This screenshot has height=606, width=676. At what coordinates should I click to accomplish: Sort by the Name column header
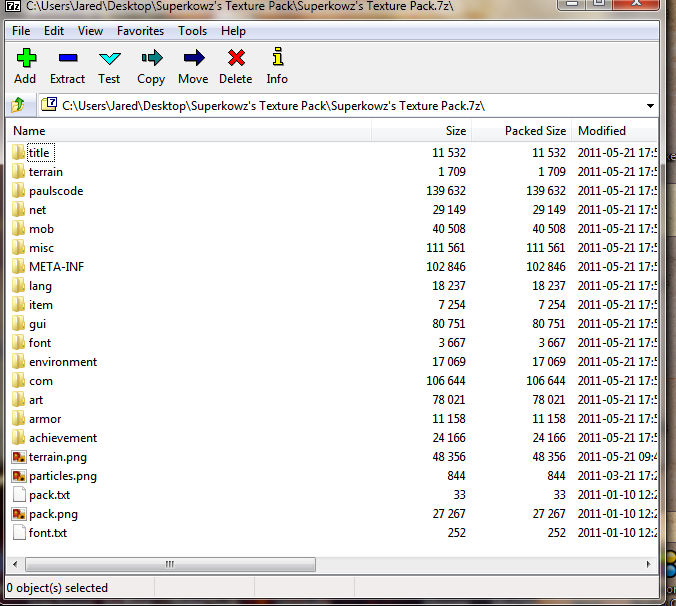coord(30,131)
